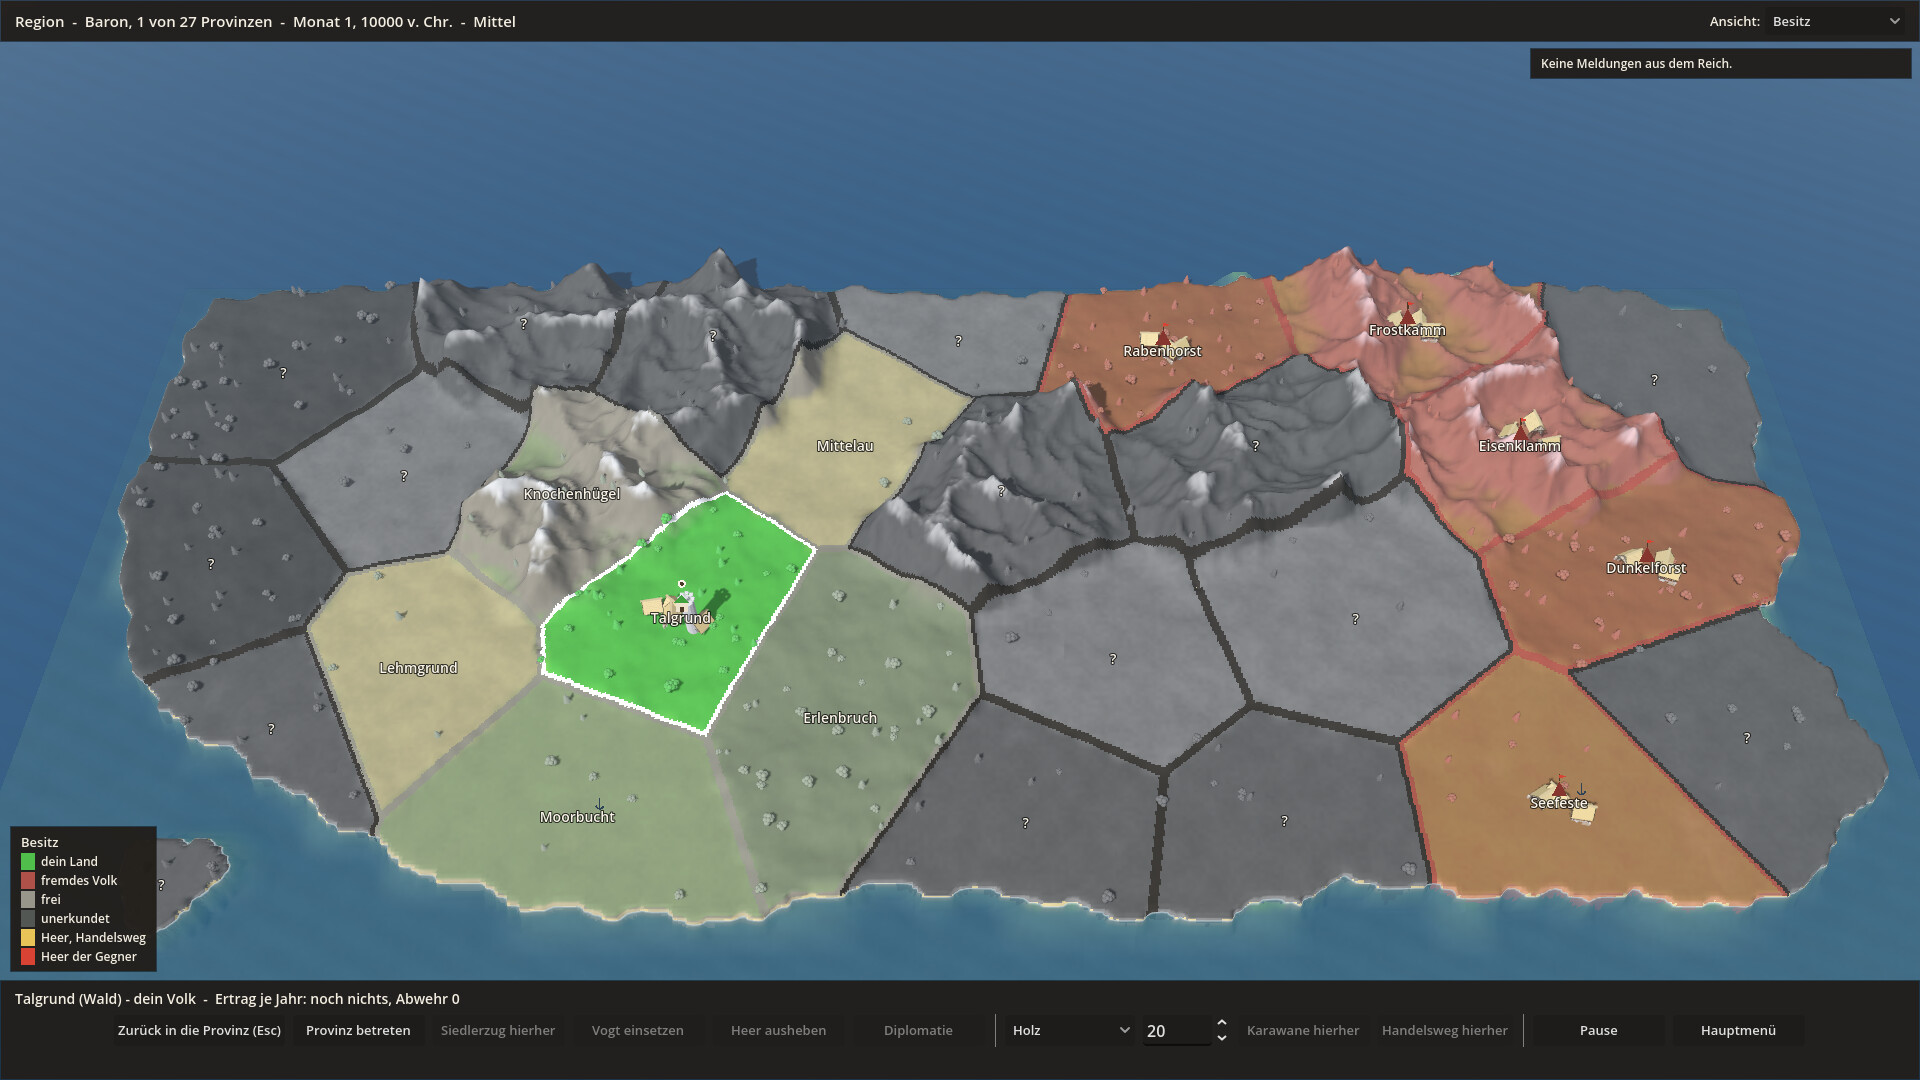
Task: Click the Talgrund status text in bottom bar
Action: 237,999
